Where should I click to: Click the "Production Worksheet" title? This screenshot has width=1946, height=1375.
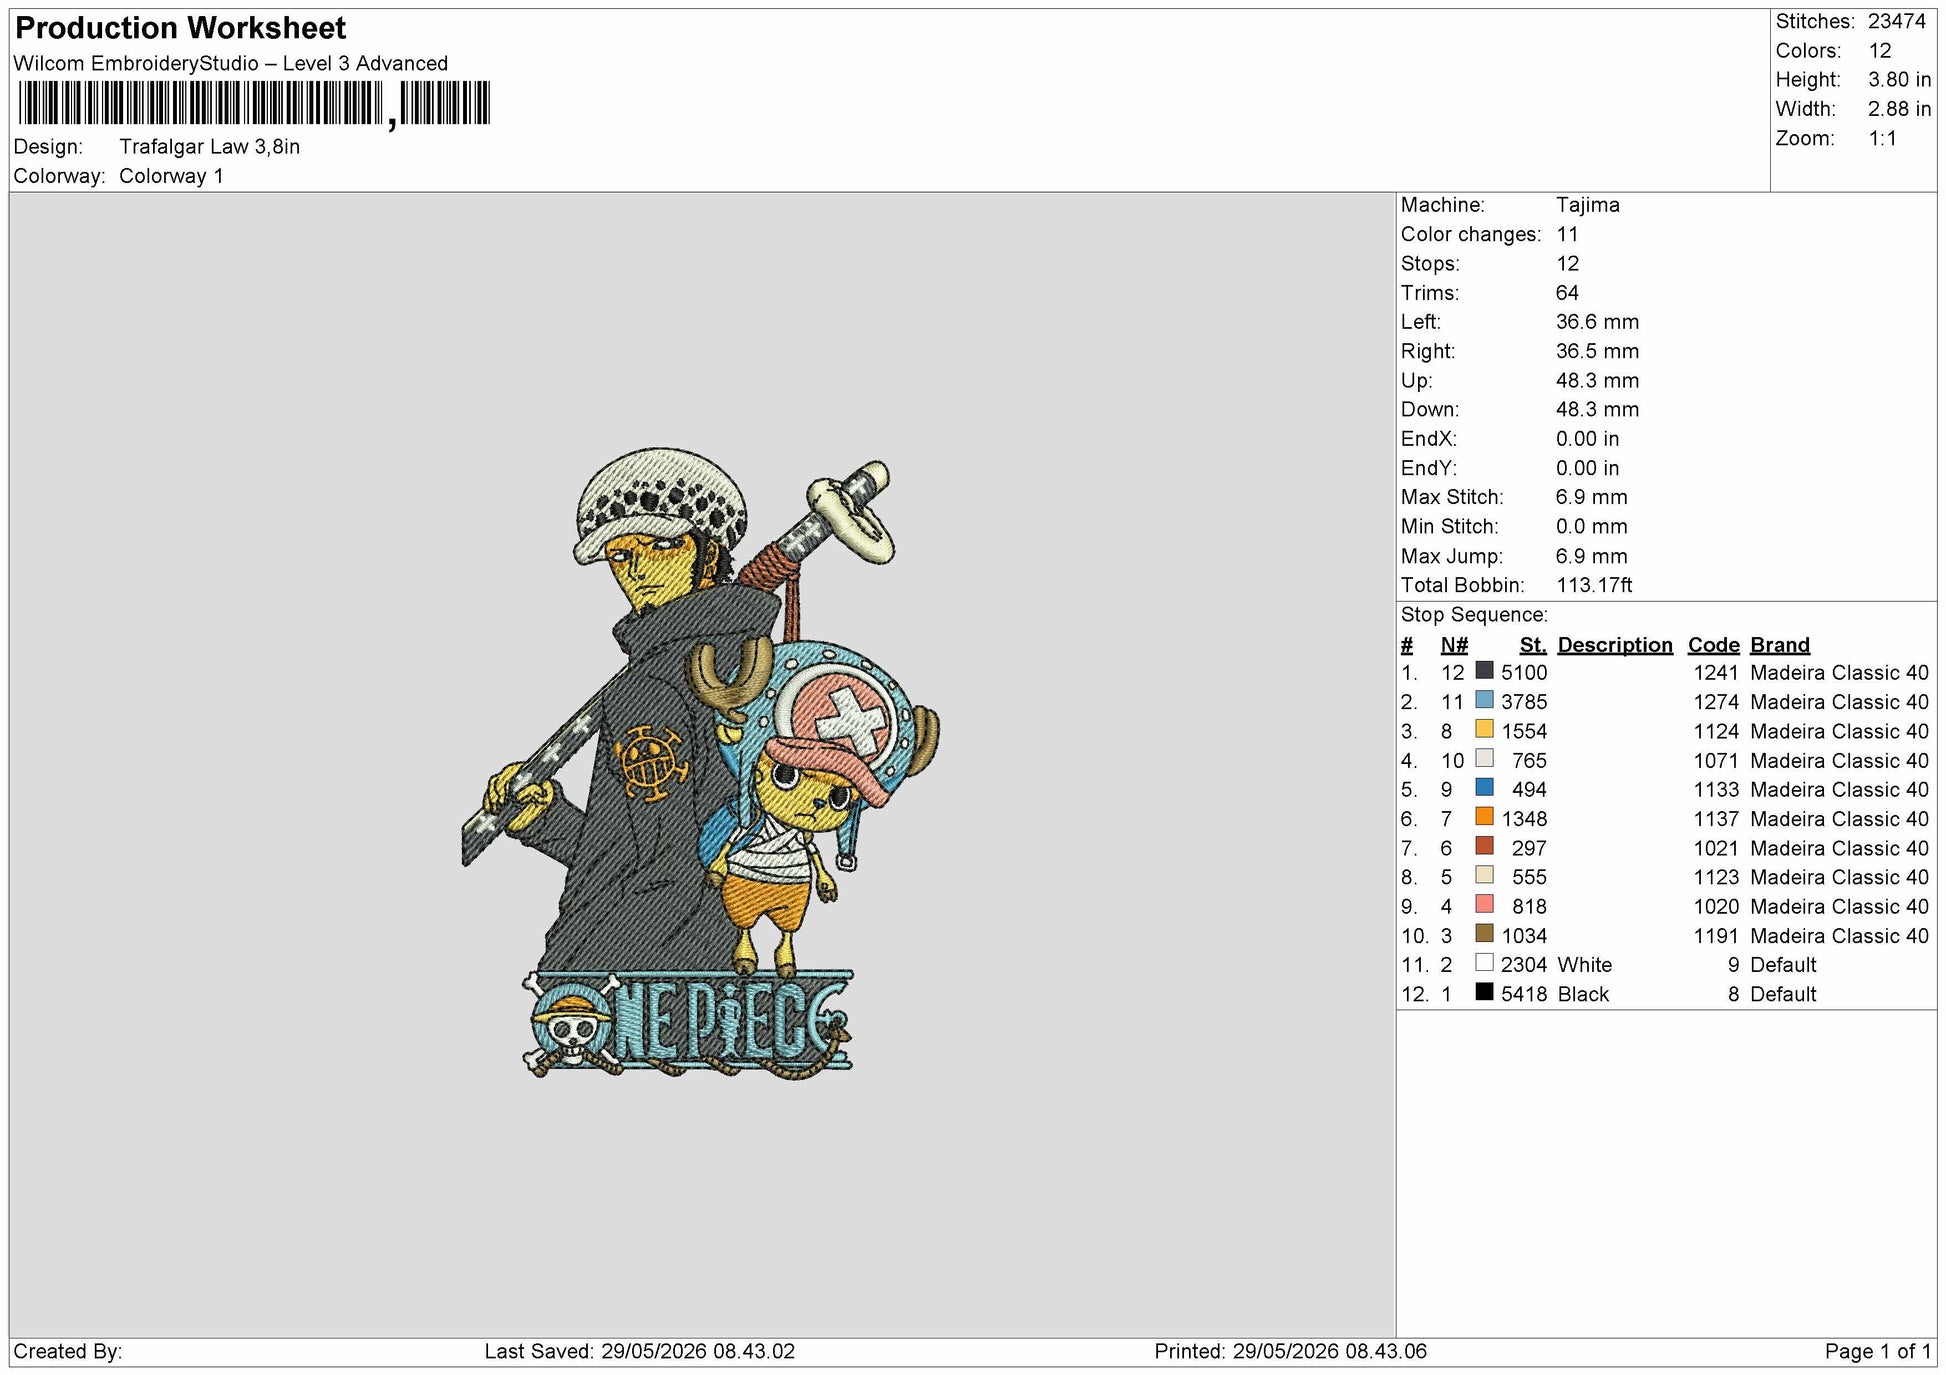point(181,28)
